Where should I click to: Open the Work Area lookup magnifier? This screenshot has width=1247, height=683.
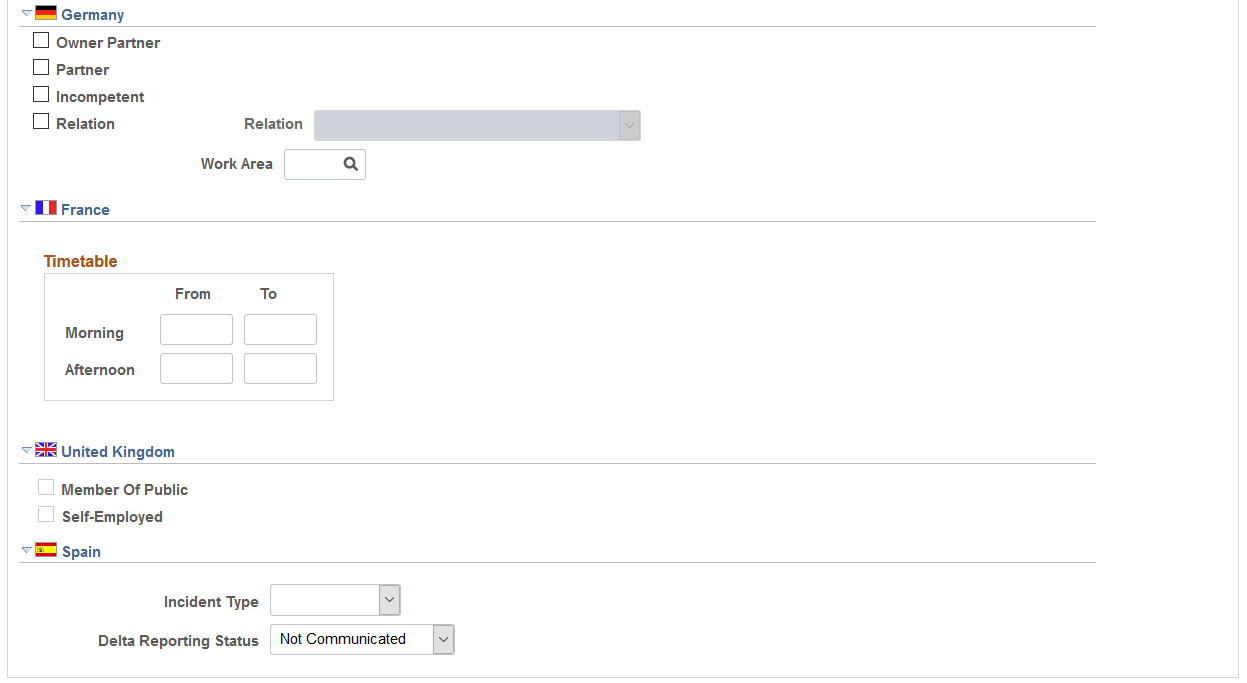(x=351, y=164)
